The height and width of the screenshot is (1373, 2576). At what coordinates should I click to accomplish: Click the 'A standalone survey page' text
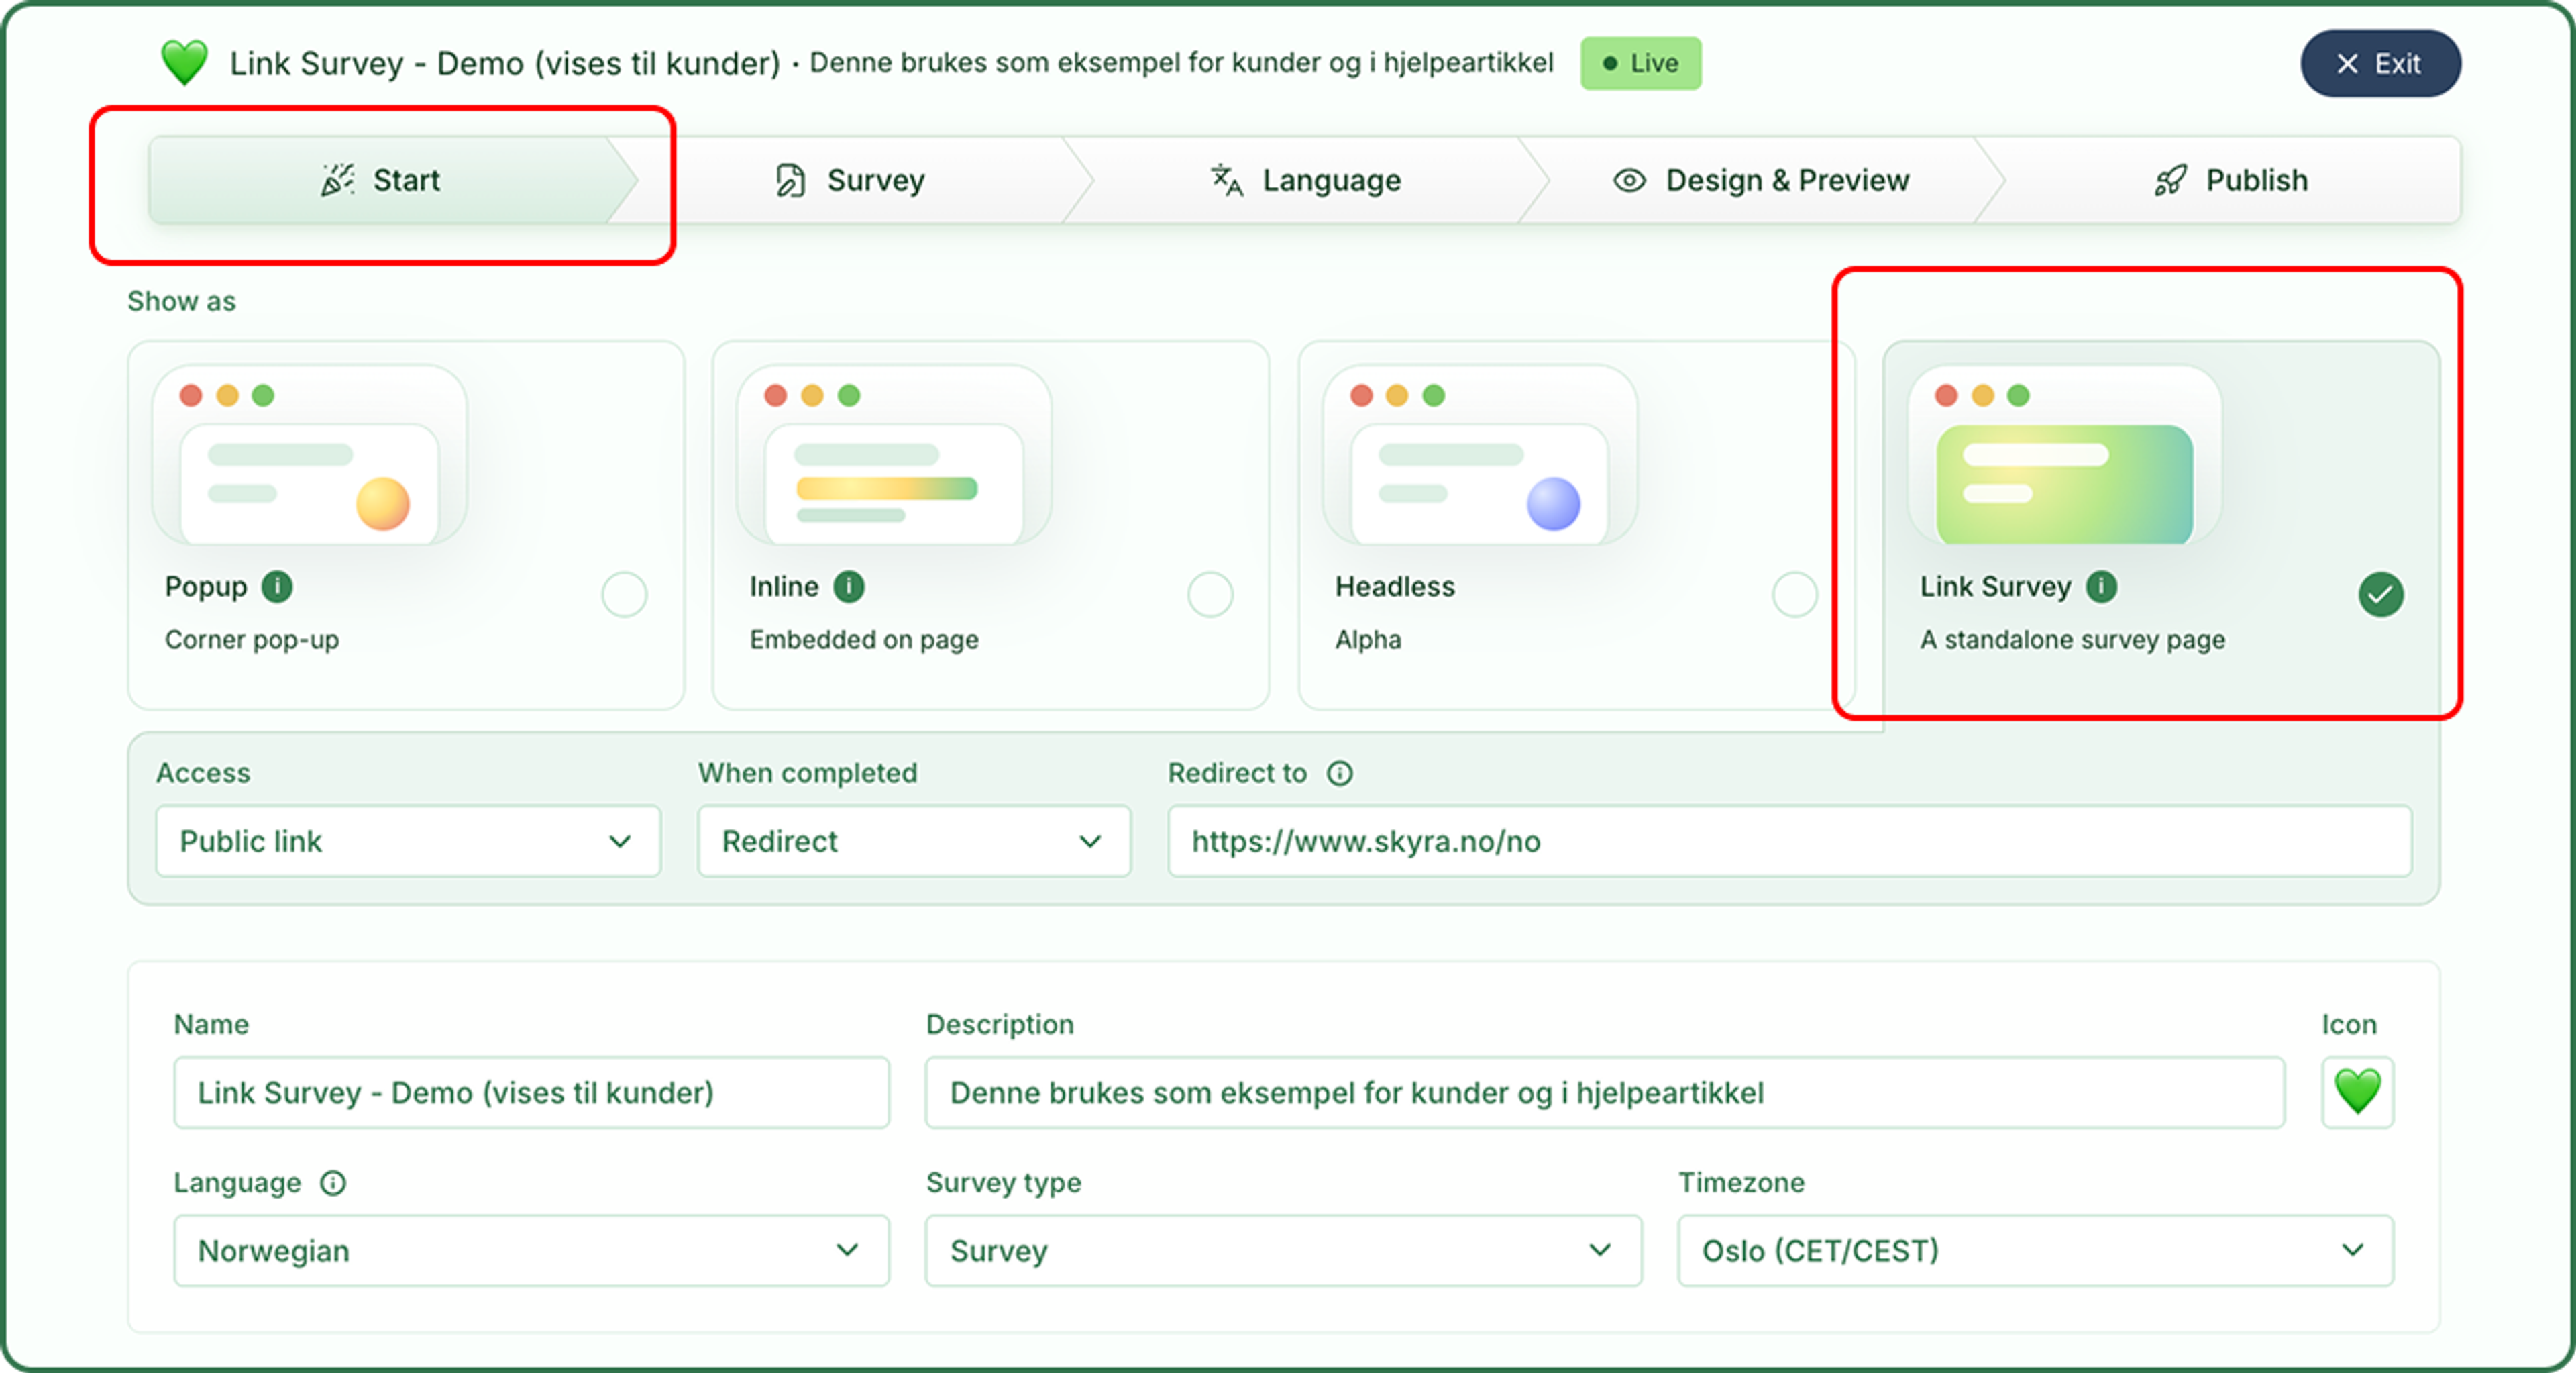click(x=2072, y=640)
